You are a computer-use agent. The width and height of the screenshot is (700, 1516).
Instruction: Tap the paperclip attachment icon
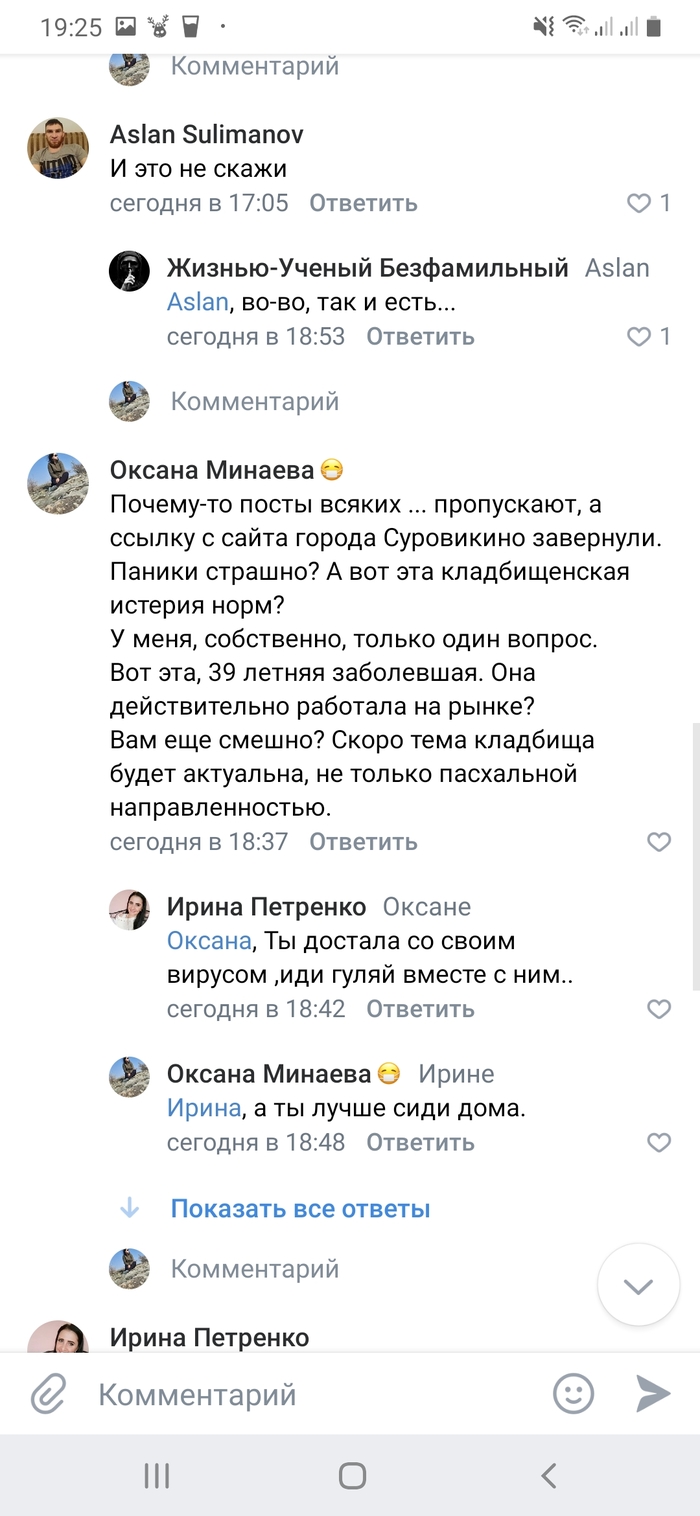click(48, 1393)
